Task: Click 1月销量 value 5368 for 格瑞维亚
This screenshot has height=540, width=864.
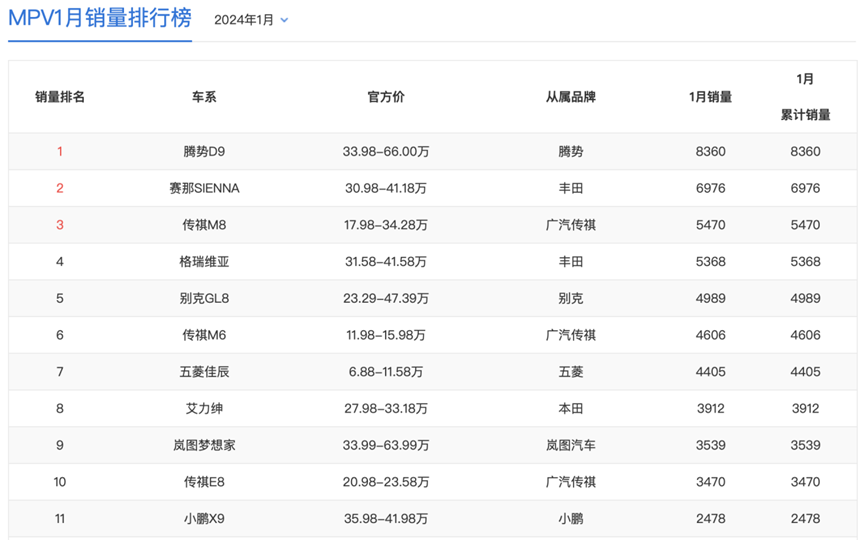Action: click(x=710, y=262)
